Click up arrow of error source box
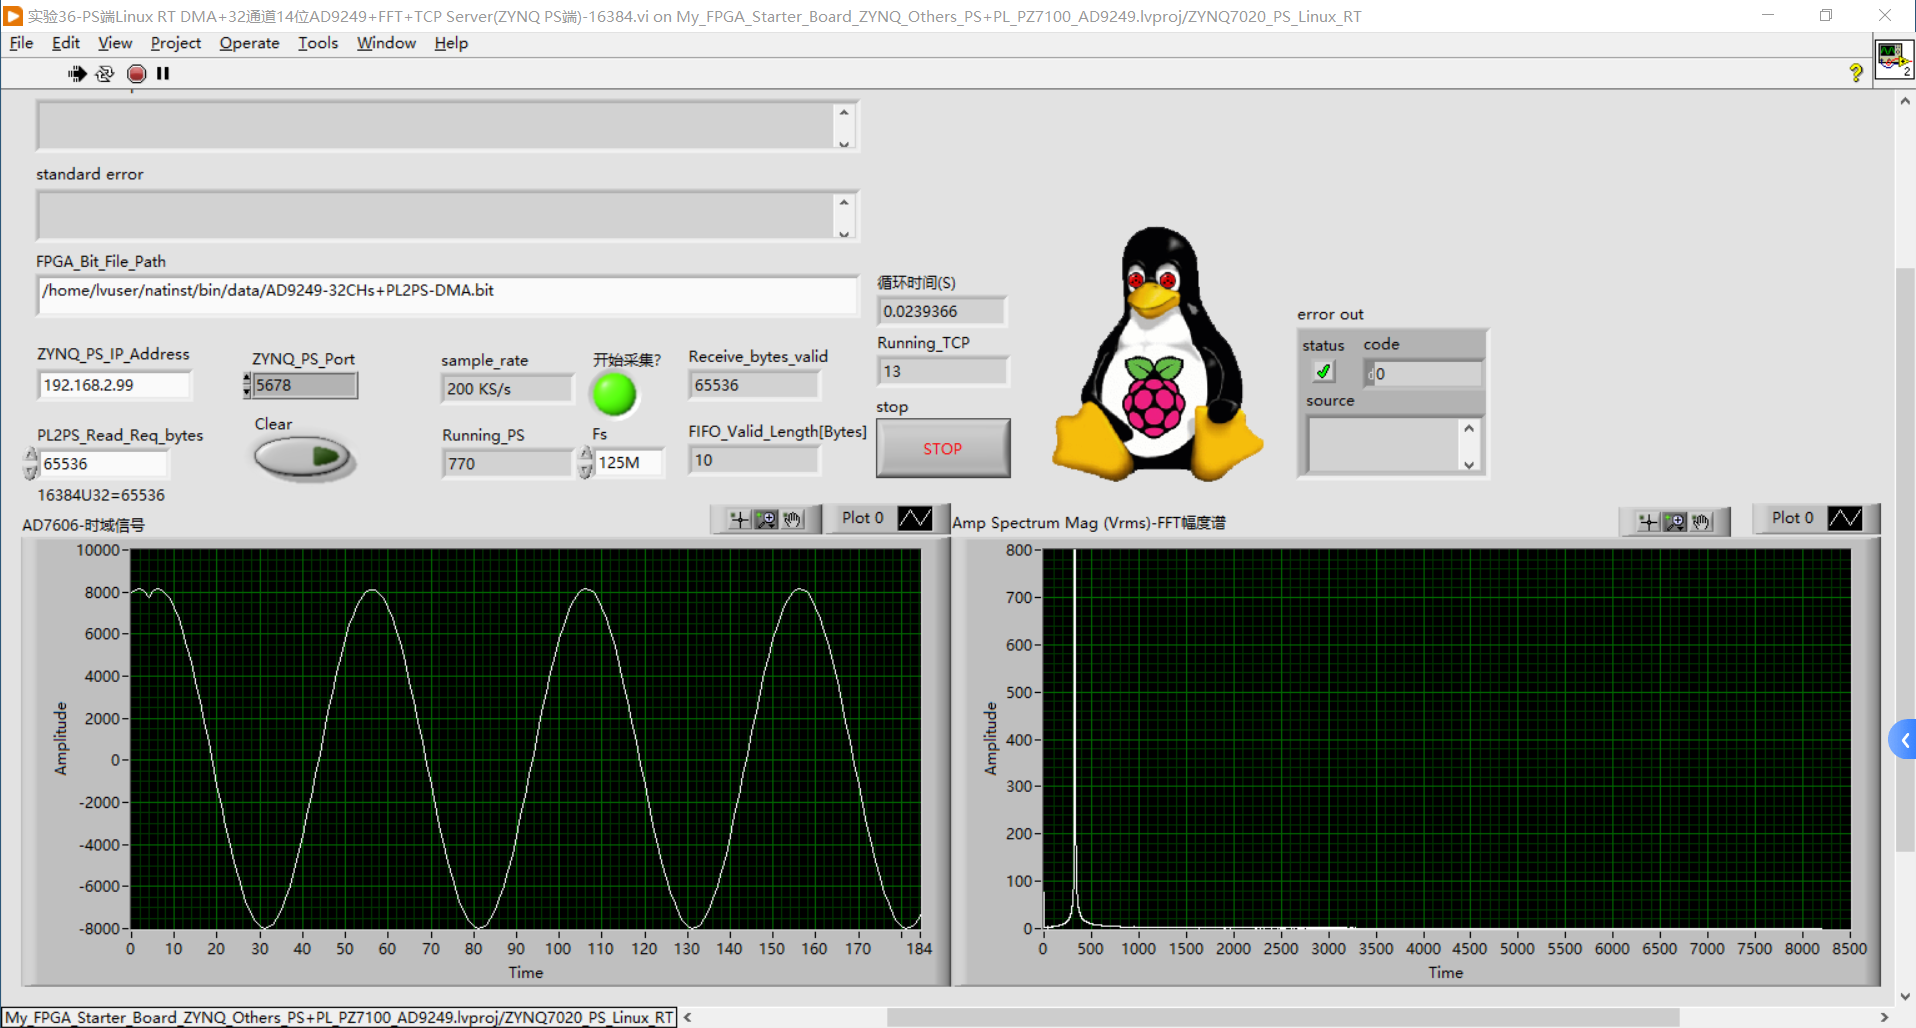The height and width of the screenshot is (1028, 1916). click(x=1469, y=428)
